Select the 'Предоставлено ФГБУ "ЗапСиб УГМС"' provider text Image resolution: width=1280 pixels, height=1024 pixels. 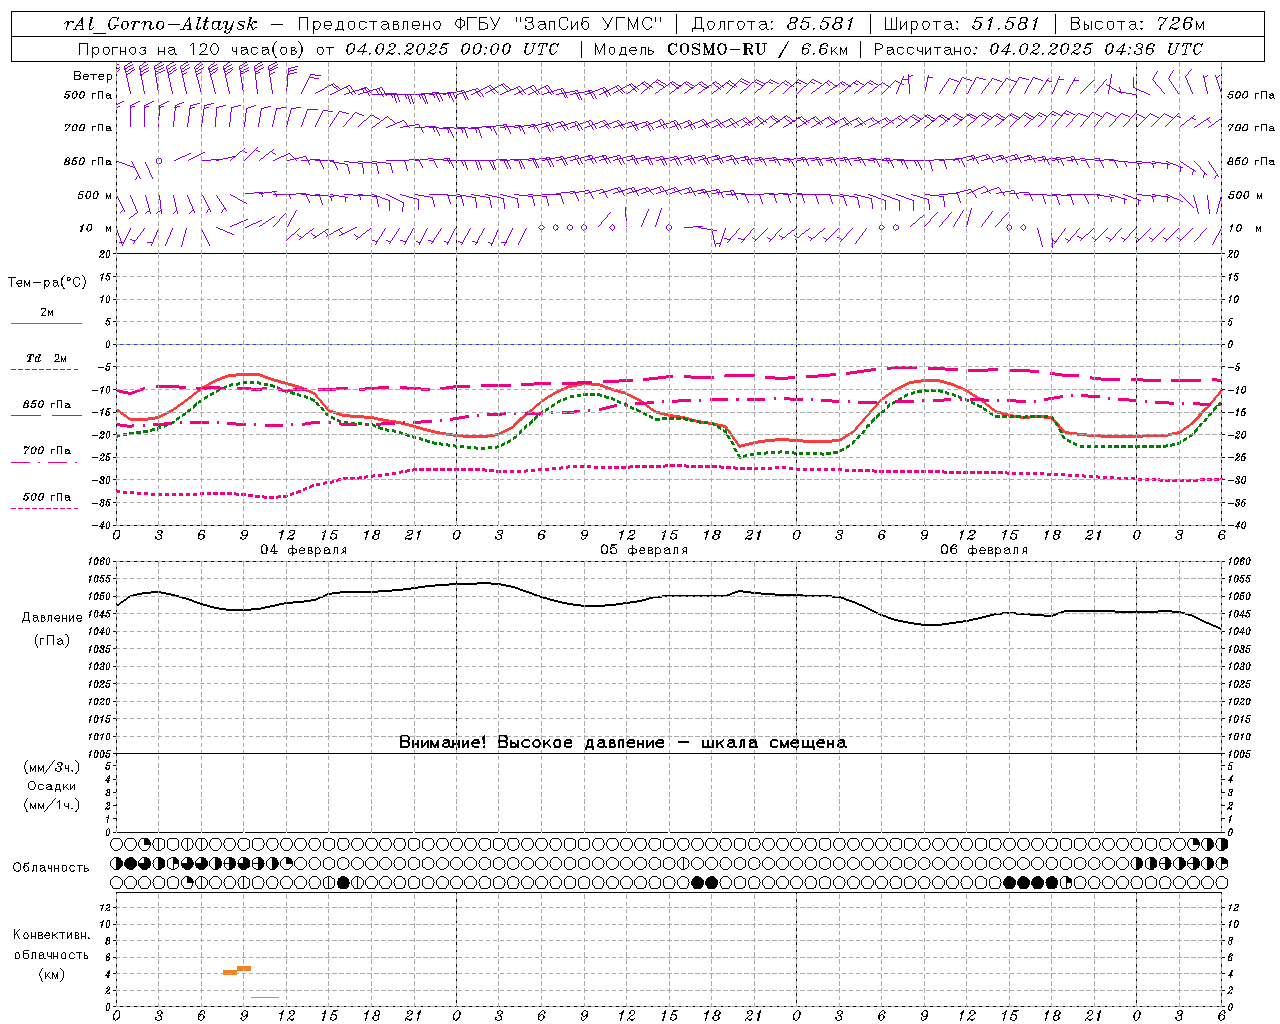(481, 24)
